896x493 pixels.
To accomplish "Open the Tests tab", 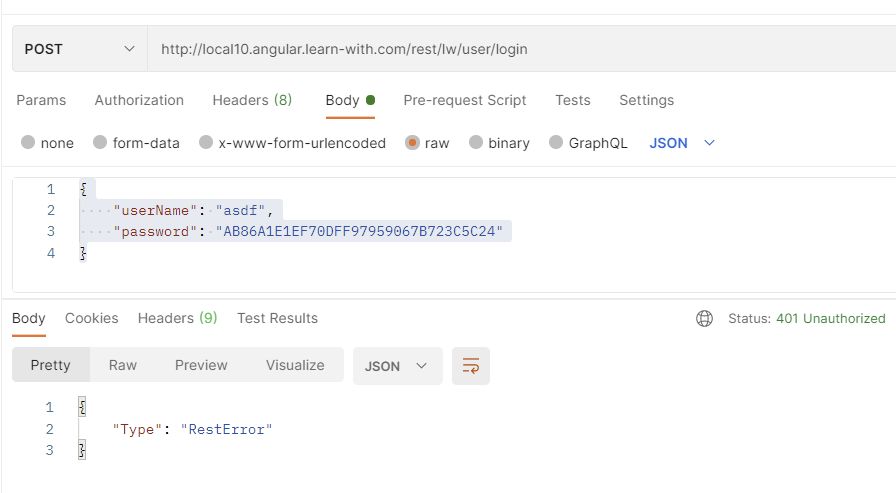I will 573,101.
